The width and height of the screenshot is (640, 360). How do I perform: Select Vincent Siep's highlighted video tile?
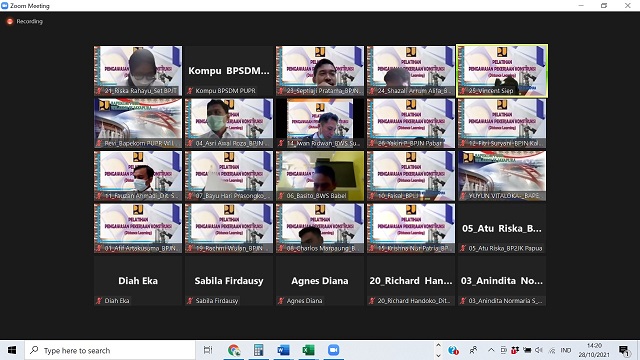coord(502,71)
